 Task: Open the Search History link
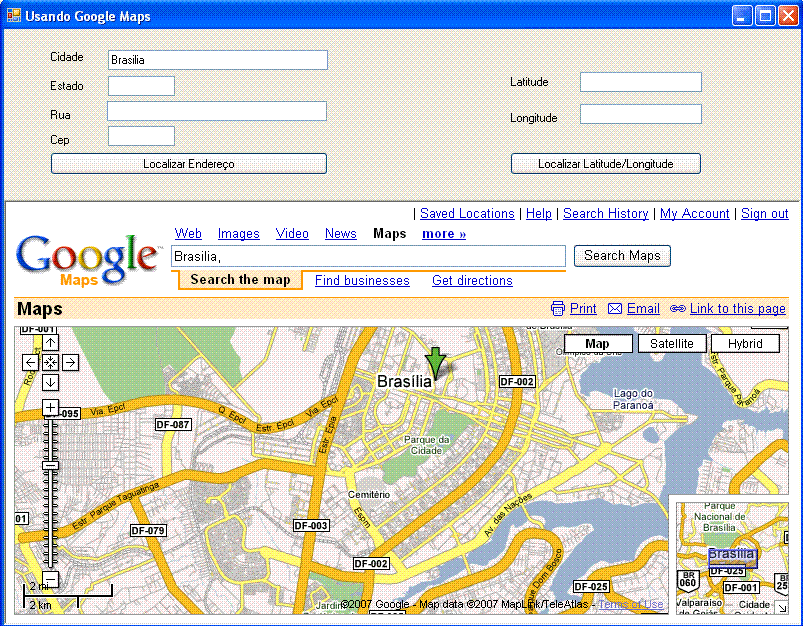(606, 214)
